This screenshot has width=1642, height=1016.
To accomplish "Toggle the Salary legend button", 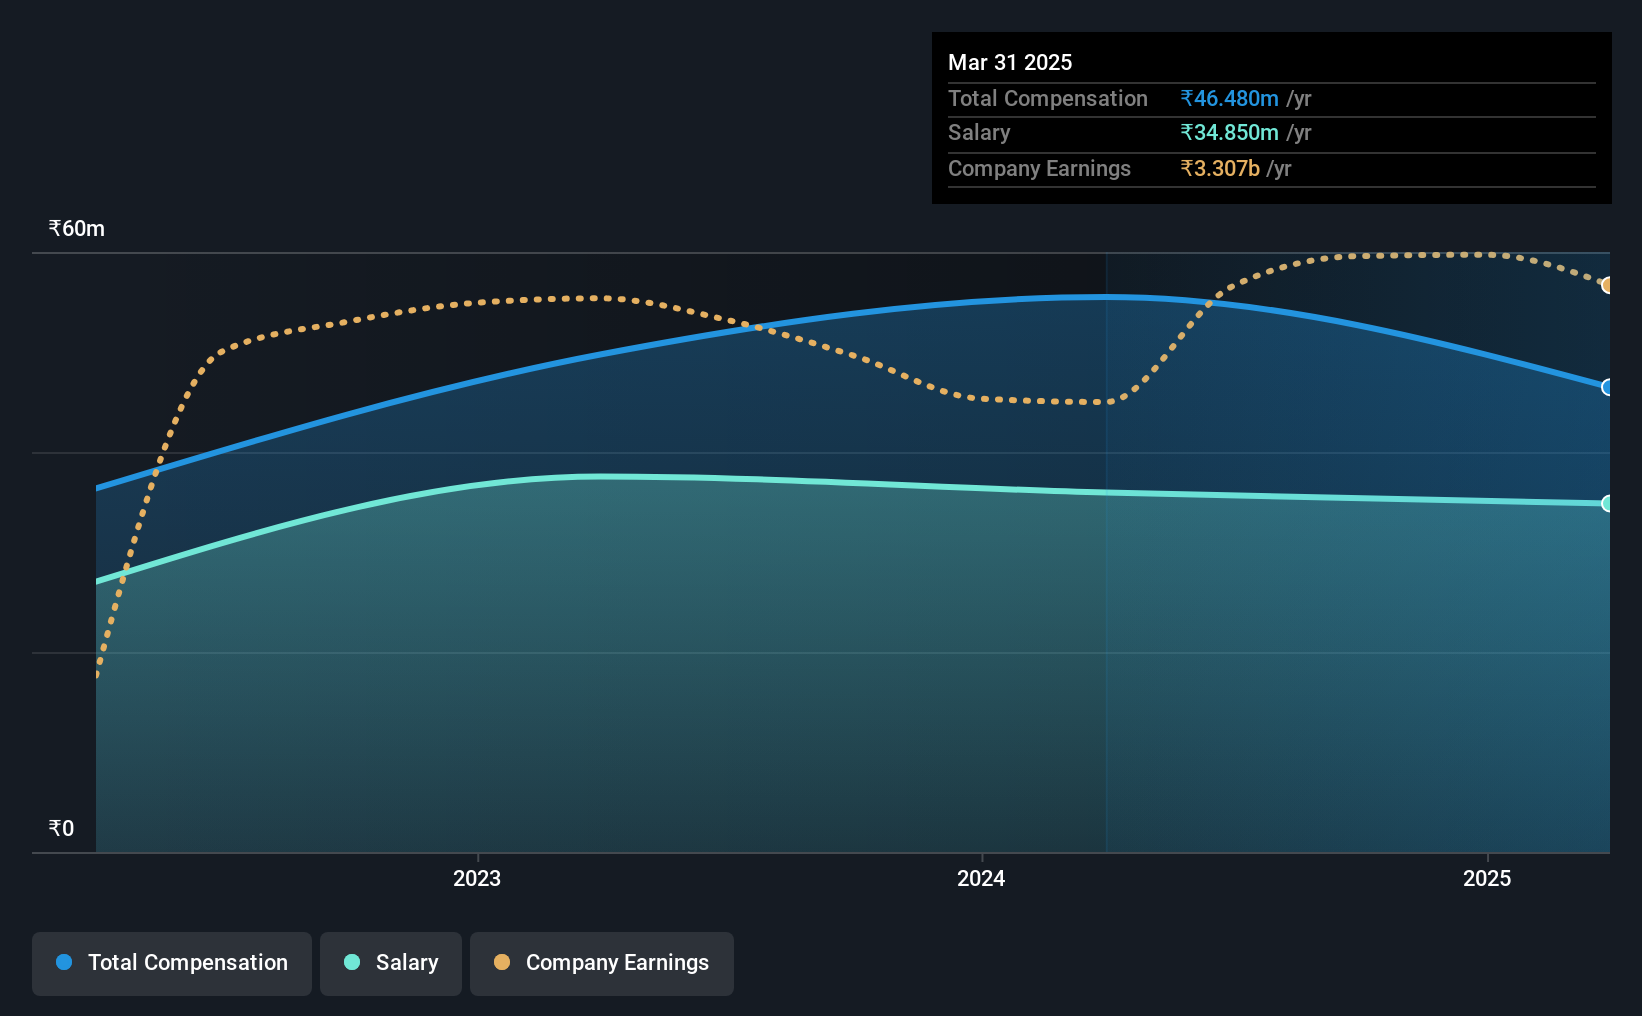I will (x=391, y=963).
